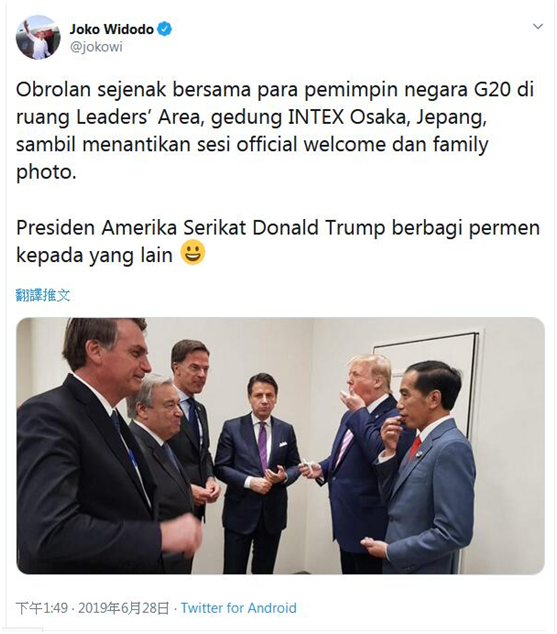557x634 pixels.
Task: Open the Twitter for Android source link
Action: pyautogui.click(x=238, y=608)
